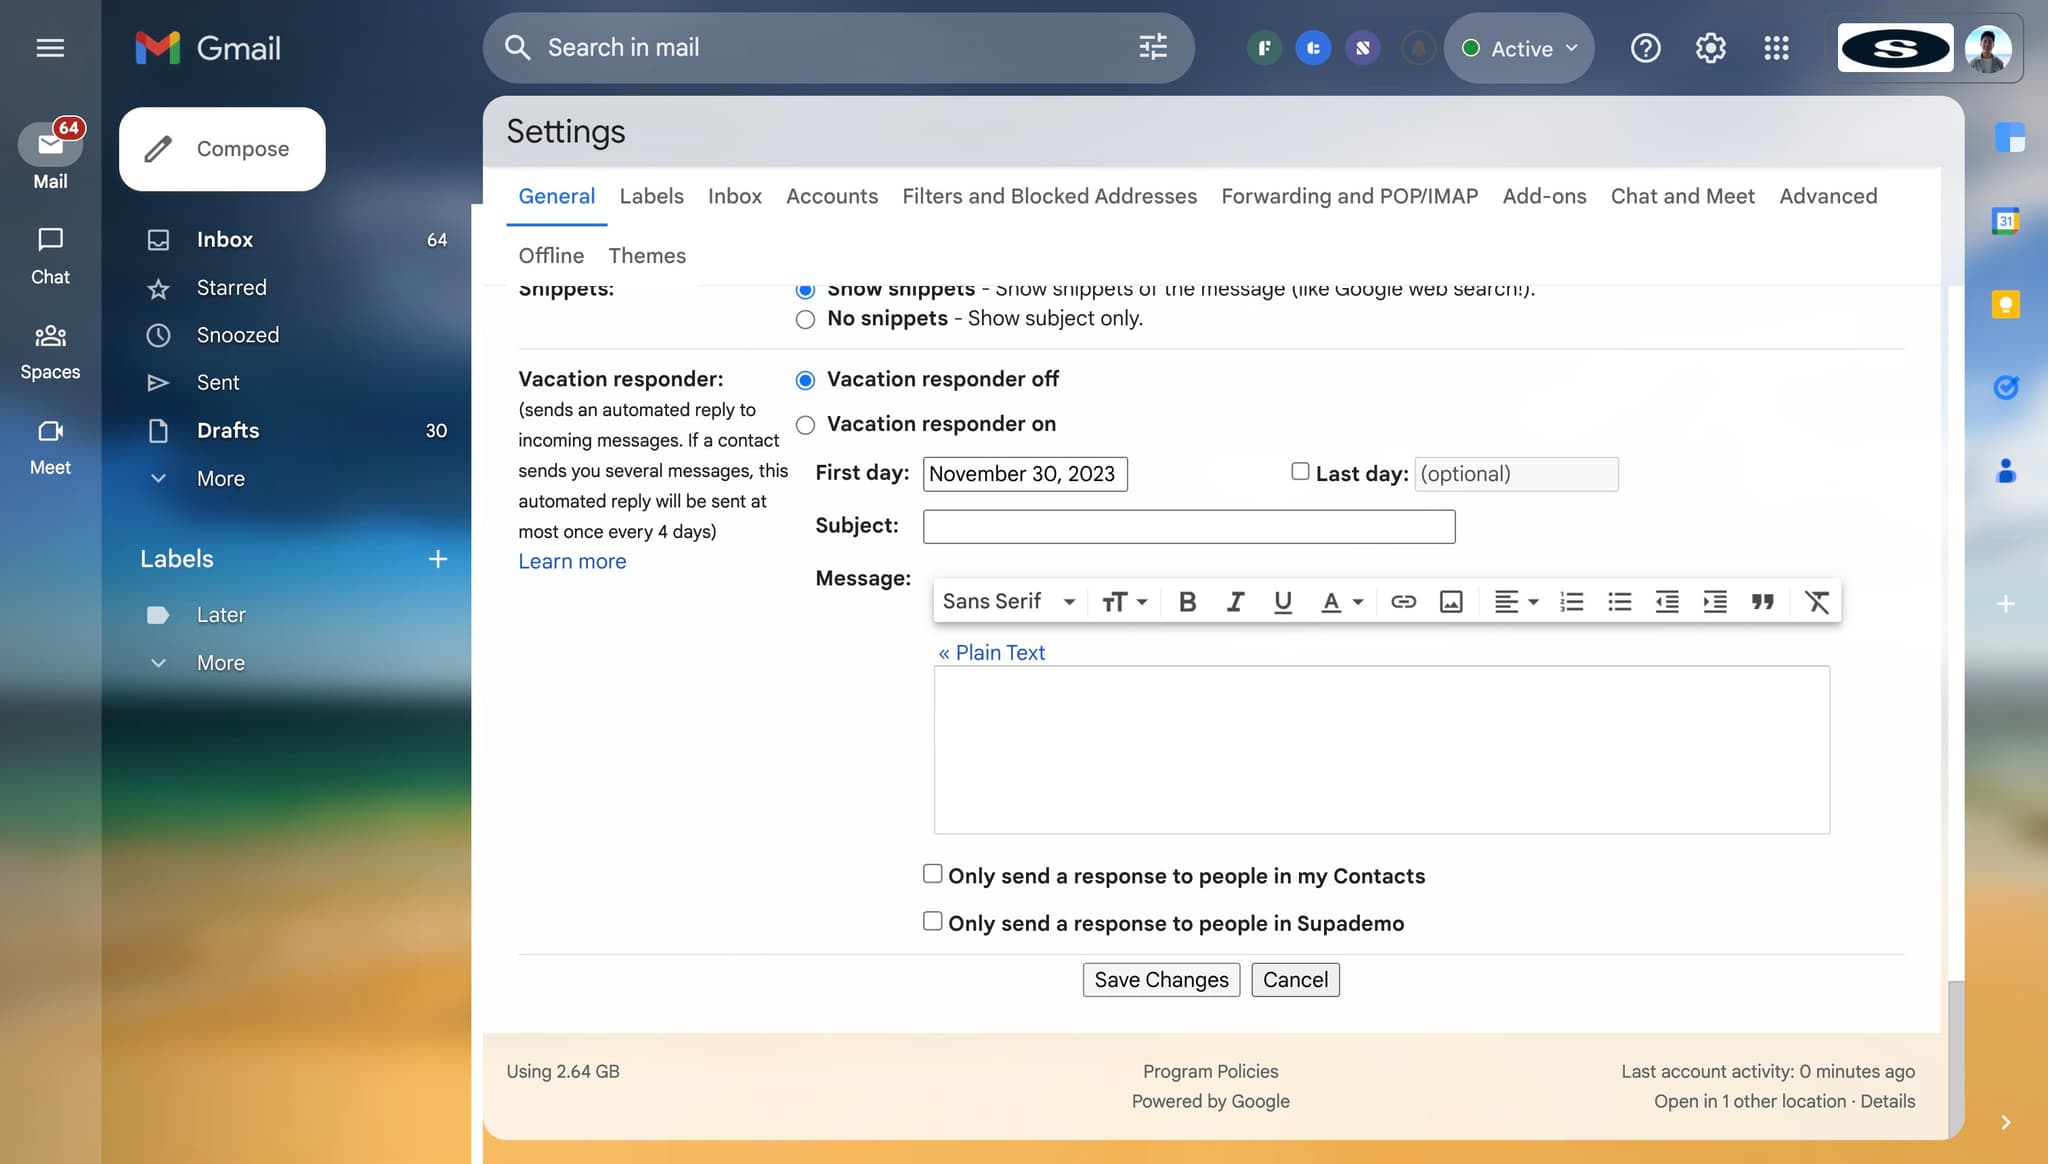
Task: Expand the Active status dropdown
Action: (x=1521, y=48)
